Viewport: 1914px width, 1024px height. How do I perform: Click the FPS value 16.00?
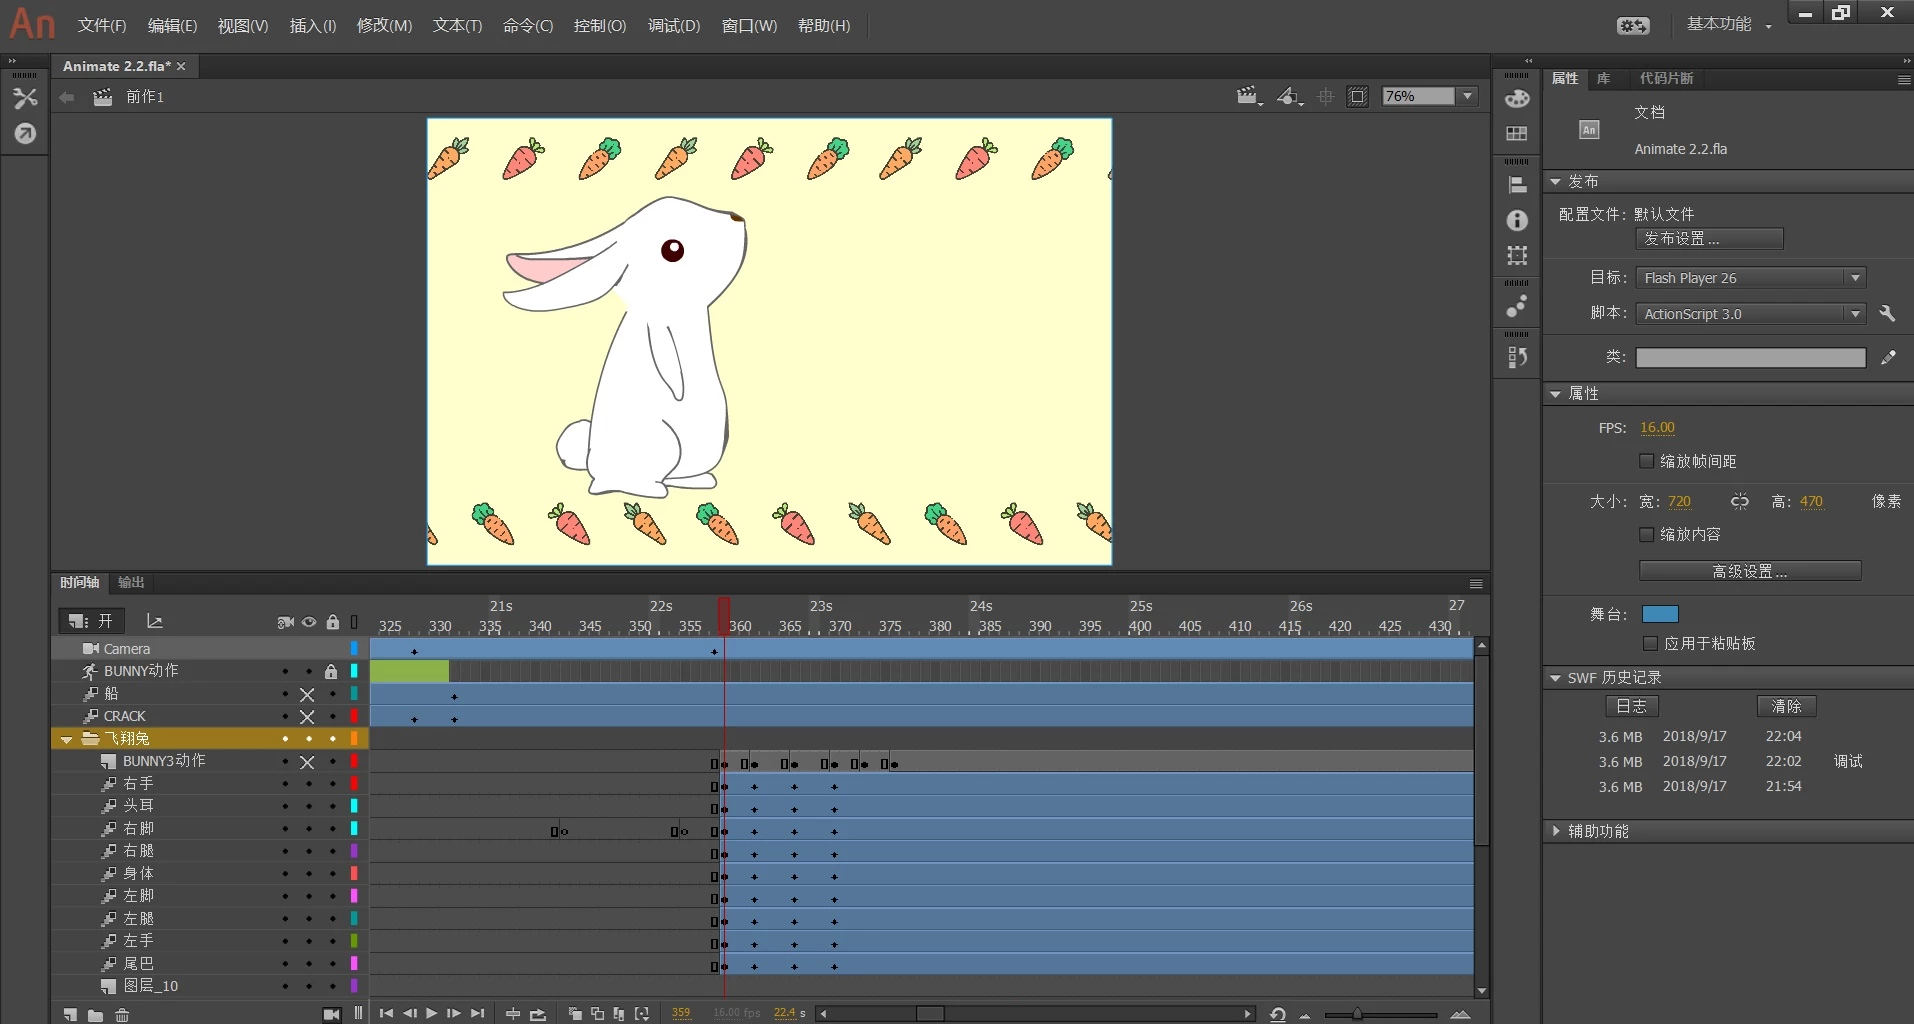[1657, 427]
